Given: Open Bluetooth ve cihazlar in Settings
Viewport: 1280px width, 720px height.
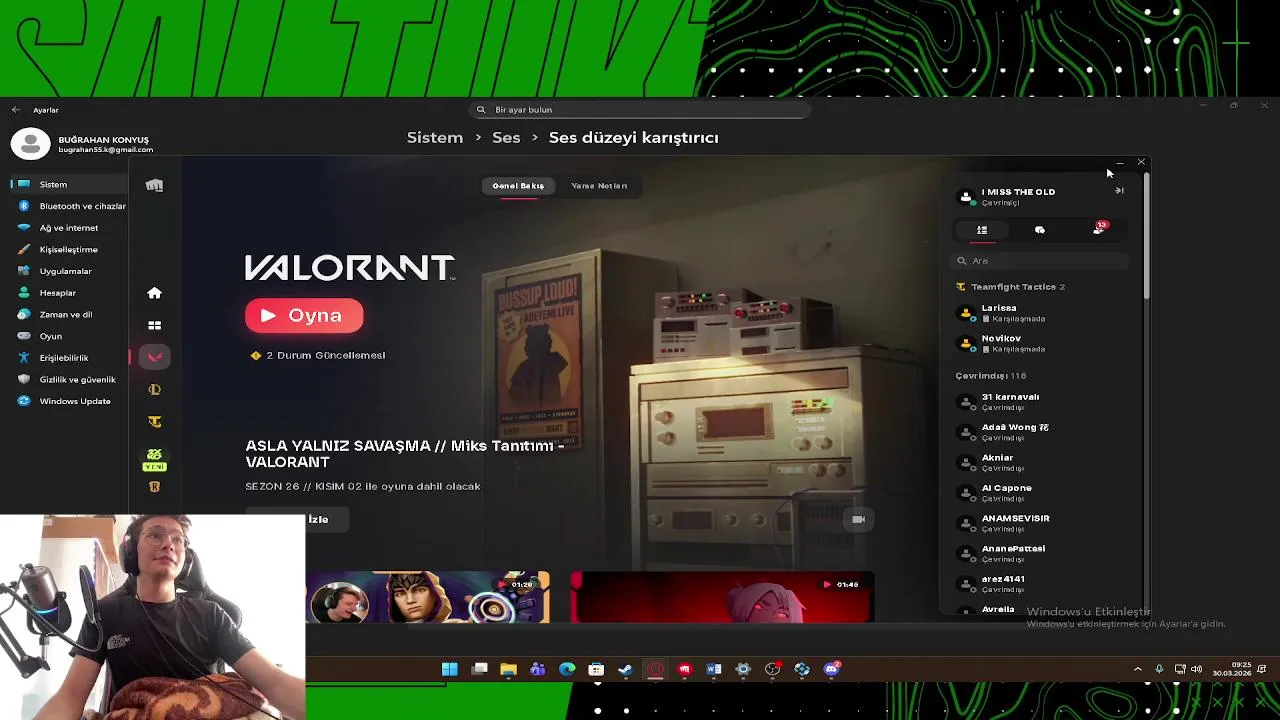Looking at the screenshot, I should (x=72, y=206).
